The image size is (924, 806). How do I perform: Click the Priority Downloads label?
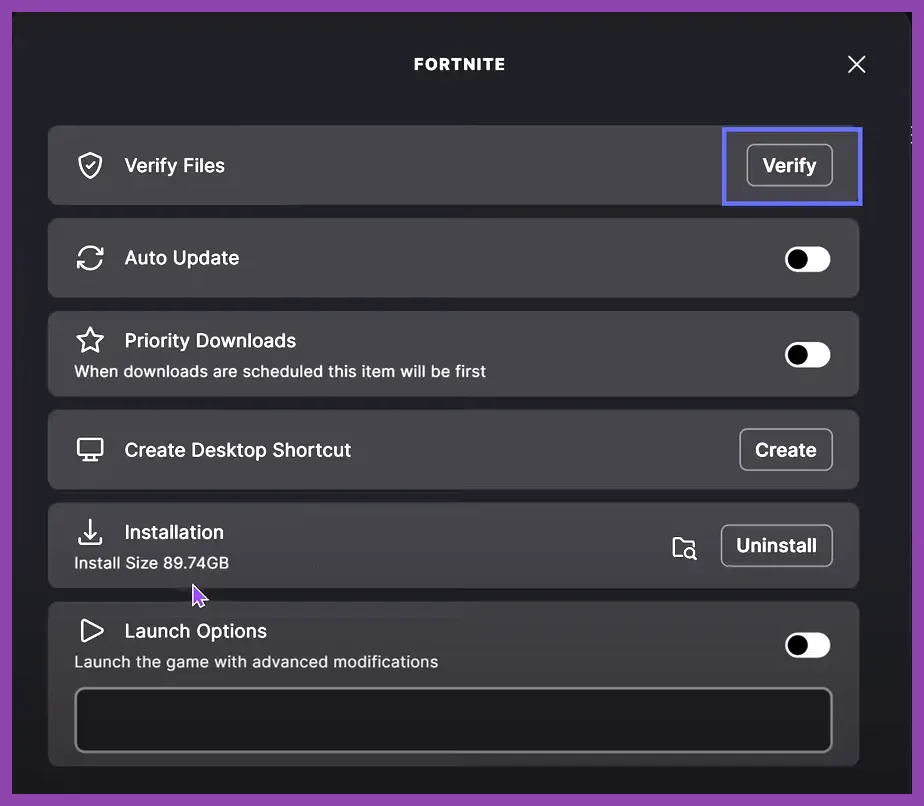210,341
